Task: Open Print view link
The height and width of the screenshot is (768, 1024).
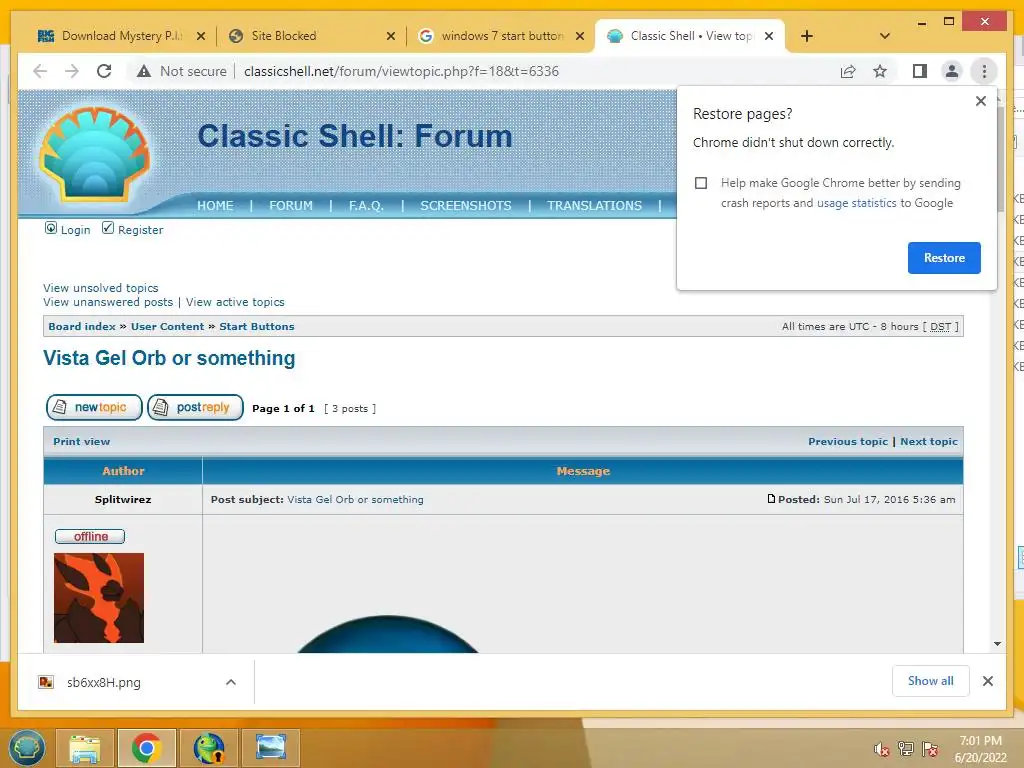Action: [x=82, y=441]
